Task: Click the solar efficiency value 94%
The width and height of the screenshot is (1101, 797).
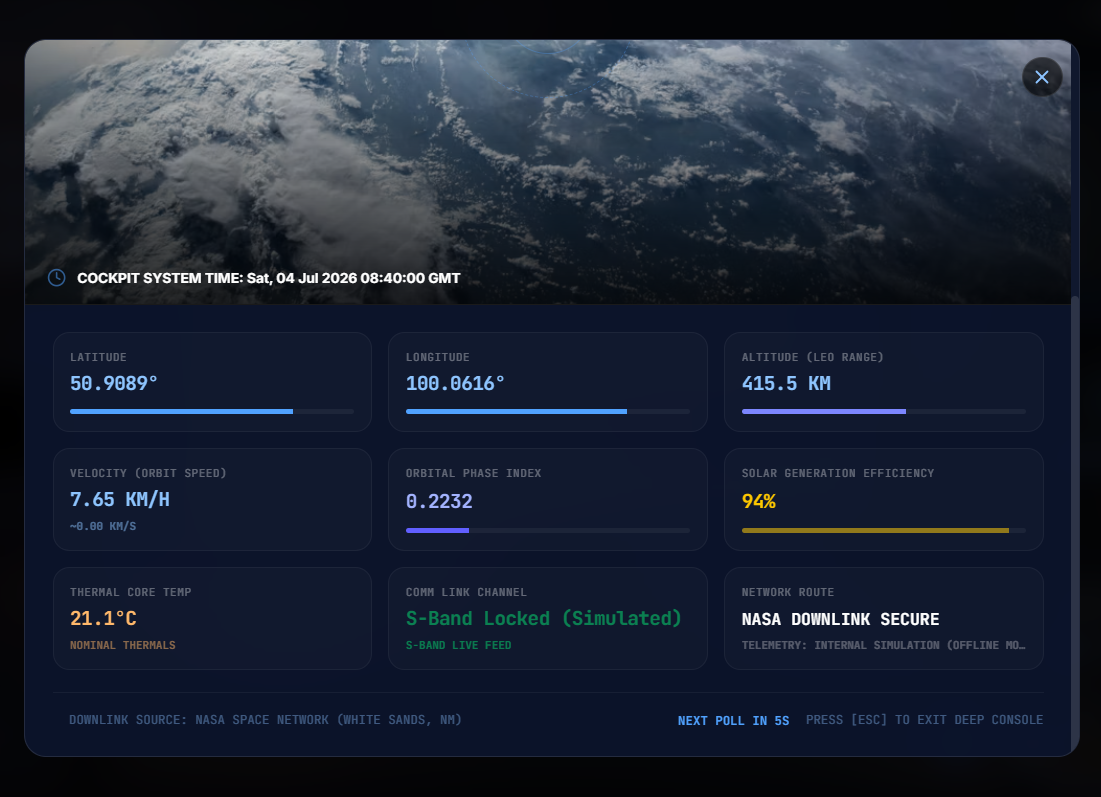Action: (758, 501)
